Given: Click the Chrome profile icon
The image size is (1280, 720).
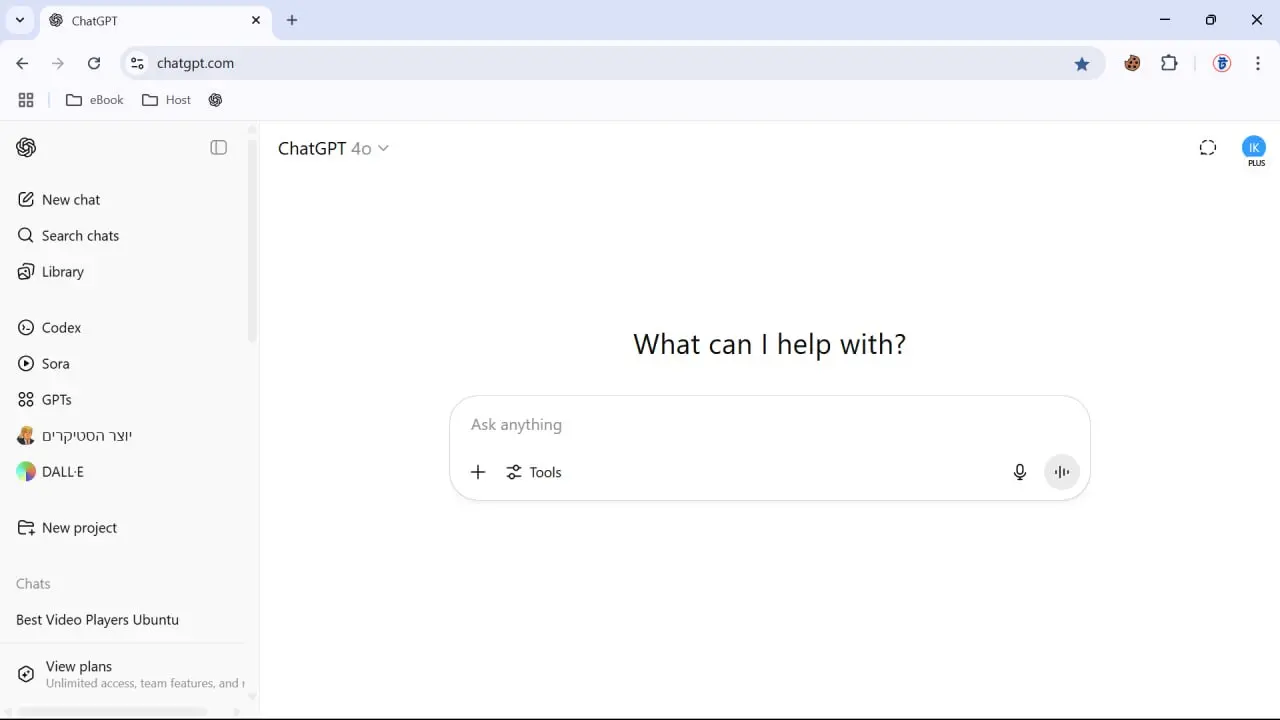Looking at the screenshot, I should (1221, 63).
